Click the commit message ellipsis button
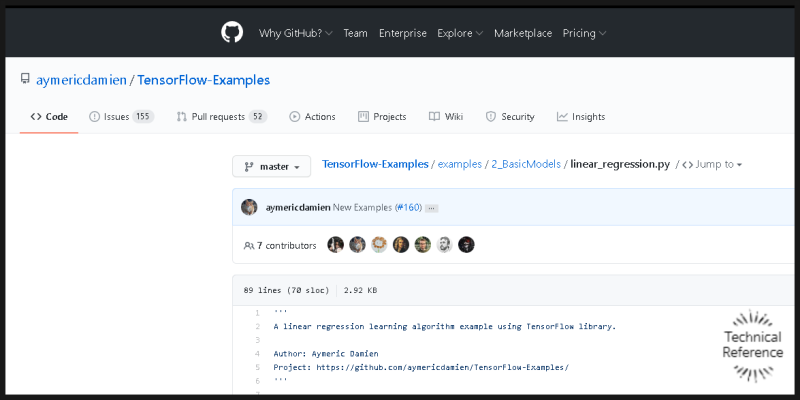Screen dimensions: 800x400 [x=432, y=208]
